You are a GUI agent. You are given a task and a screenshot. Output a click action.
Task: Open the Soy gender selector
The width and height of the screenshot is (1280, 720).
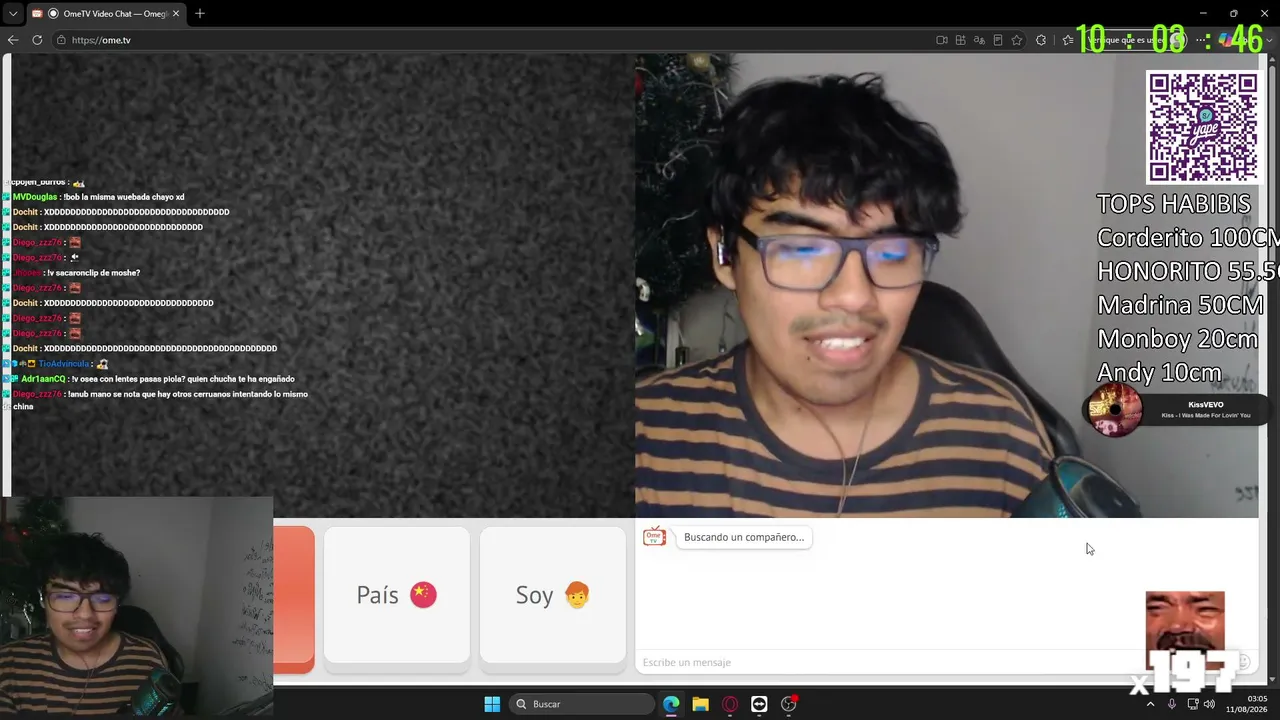click(x=553, y=595)
